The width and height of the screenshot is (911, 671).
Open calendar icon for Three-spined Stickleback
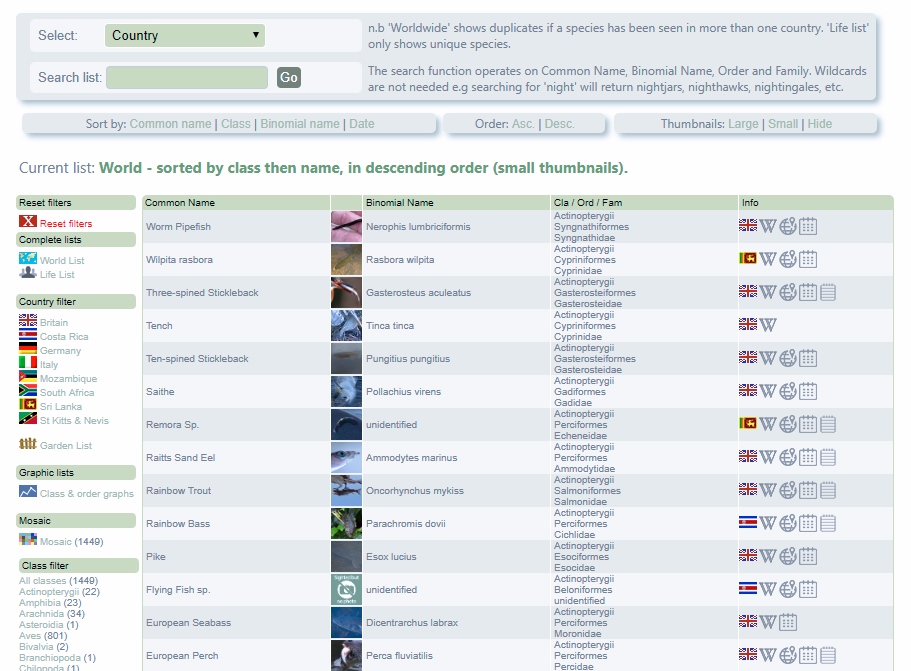808,293
